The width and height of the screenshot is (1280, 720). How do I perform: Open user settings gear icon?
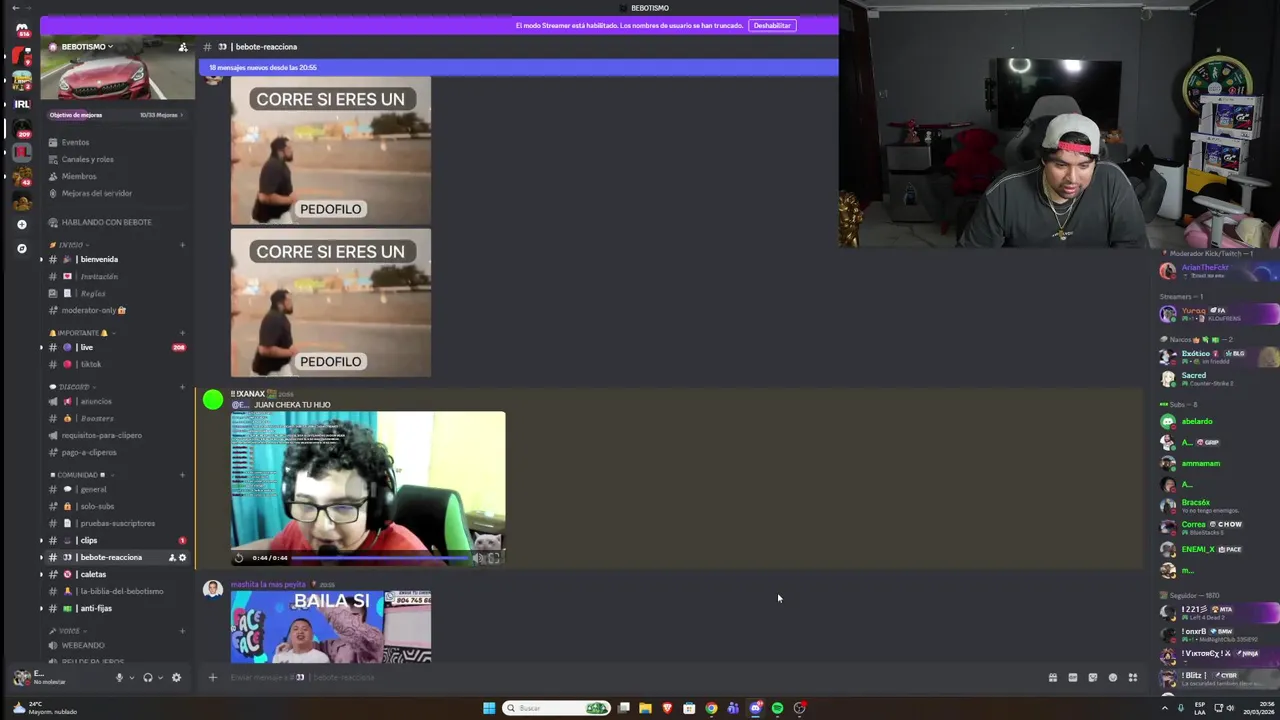click(176, 677)
